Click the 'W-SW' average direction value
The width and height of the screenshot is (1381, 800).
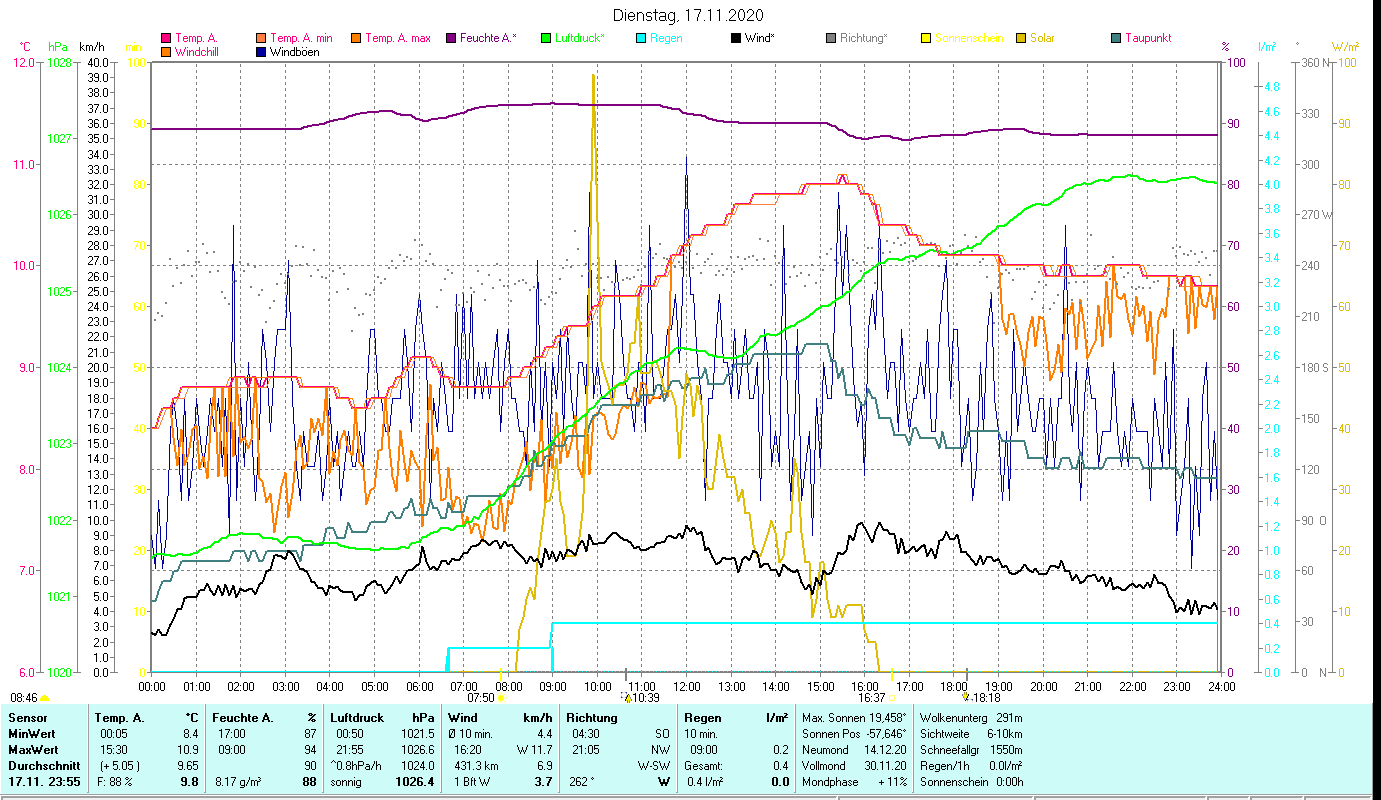pos(655,765)
